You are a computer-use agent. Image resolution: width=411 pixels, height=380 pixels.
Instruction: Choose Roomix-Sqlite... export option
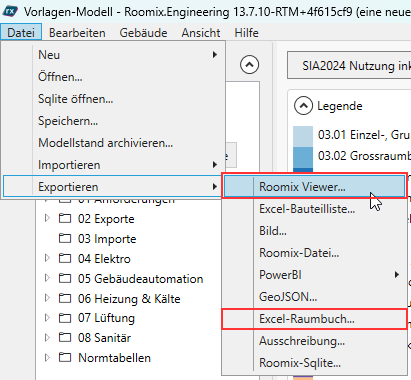pyautogui.click(x=315, y=363)
